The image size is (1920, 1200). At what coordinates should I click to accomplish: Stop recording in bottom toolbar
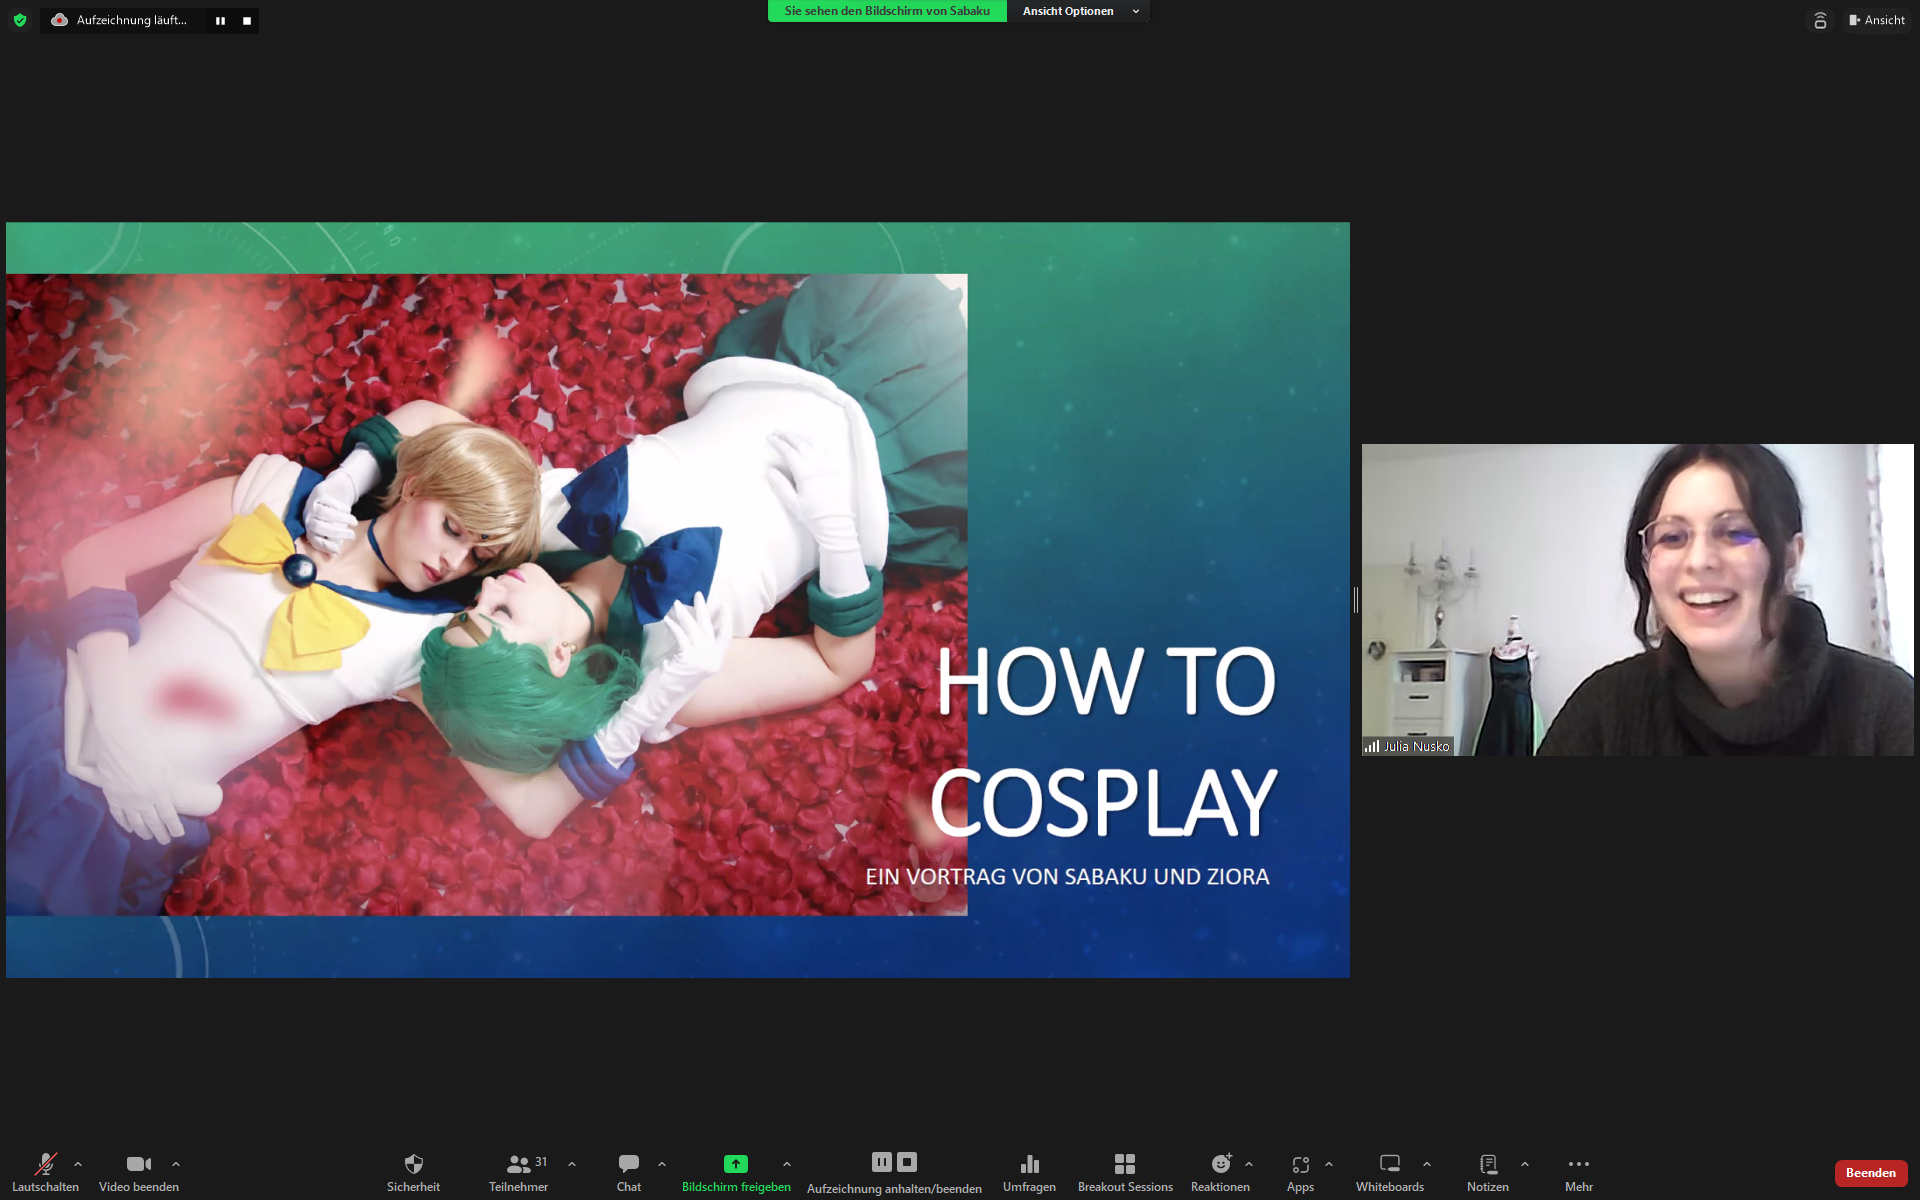click(x=907, y=1162)
